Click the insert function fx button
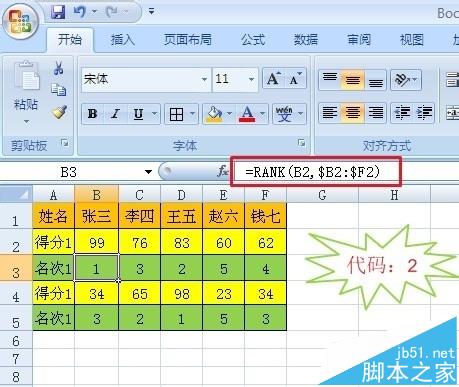Screen dimensions: 459x387 coord(222,171)
